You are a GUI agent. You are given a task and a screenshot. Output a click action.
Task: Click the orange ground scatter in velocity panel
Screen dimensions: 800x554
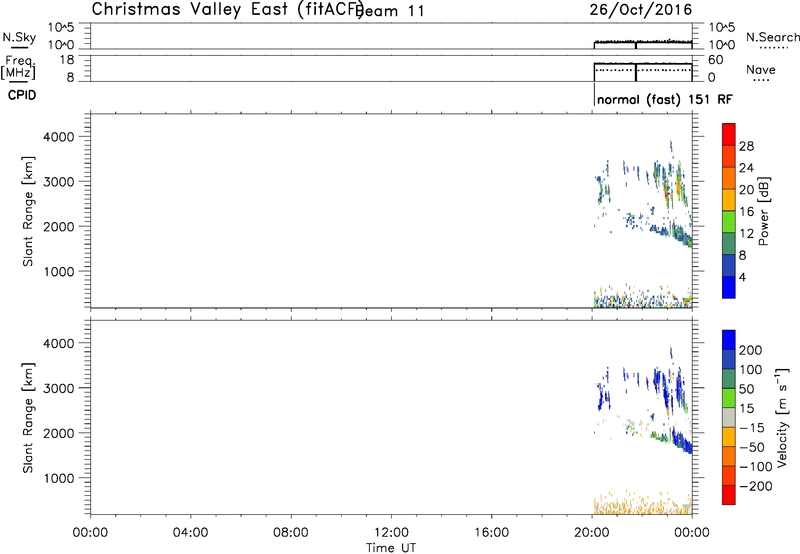click(643, 506)
